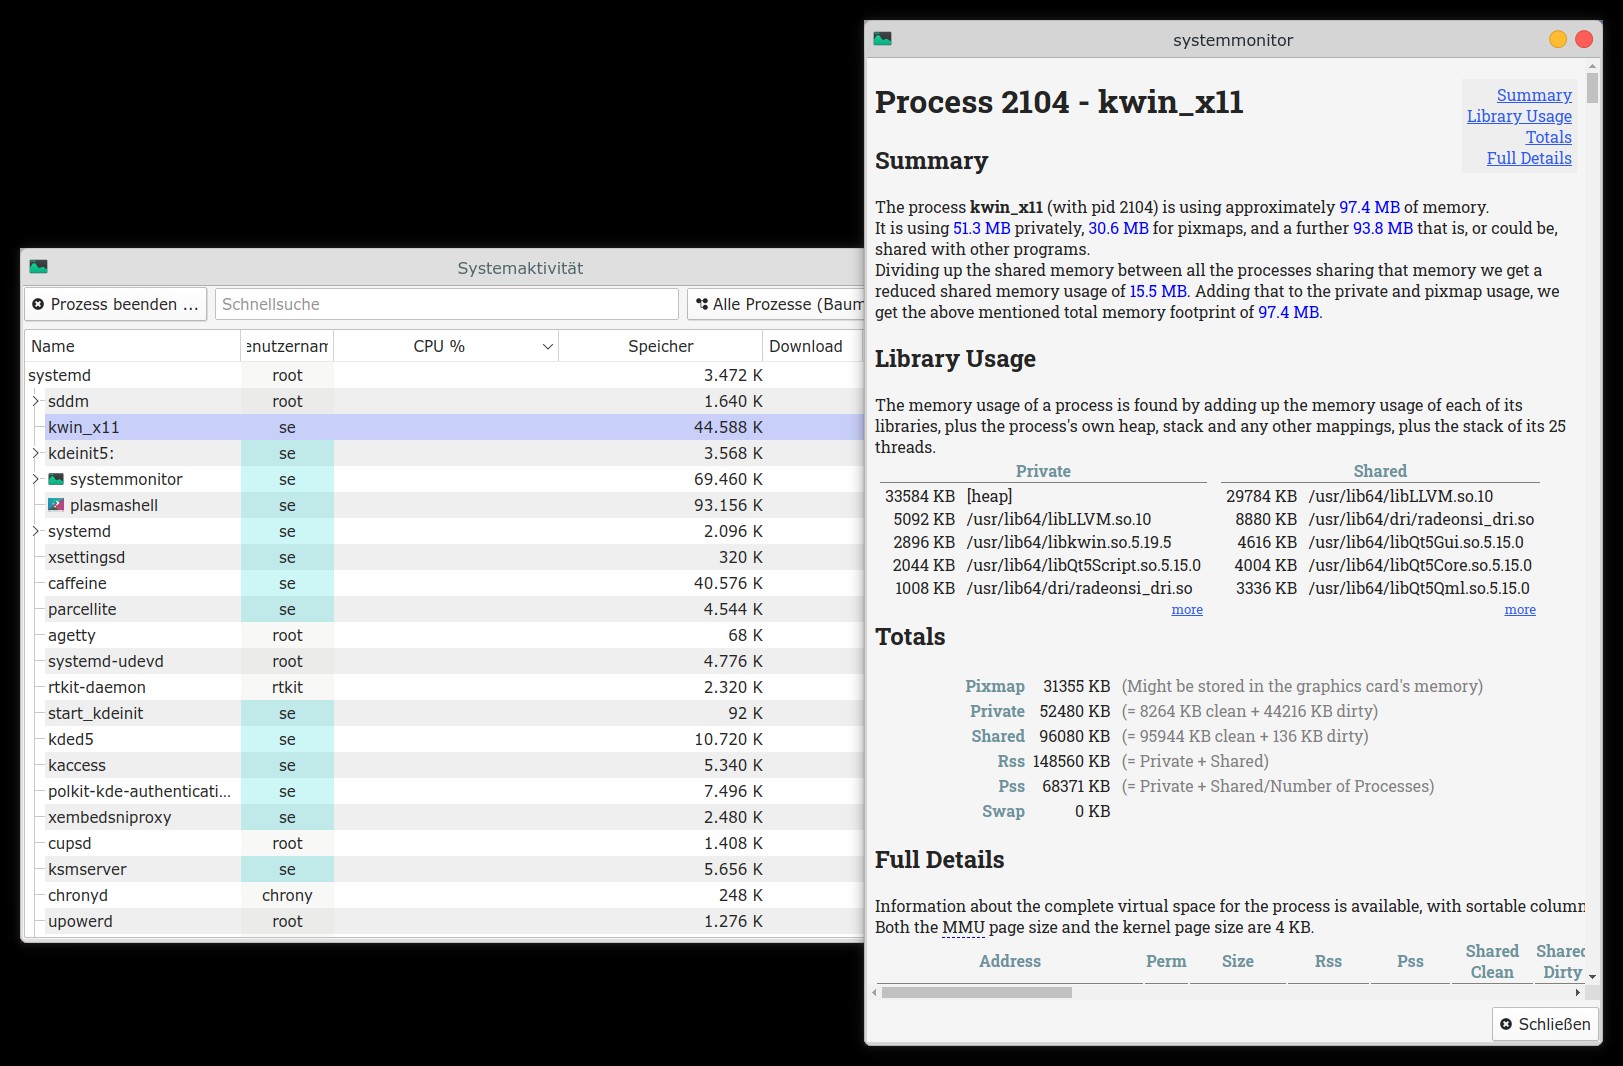The image size is (1623, 1066).
Task: Click the red close button of systemmonitor
Action: point(1584,39)
